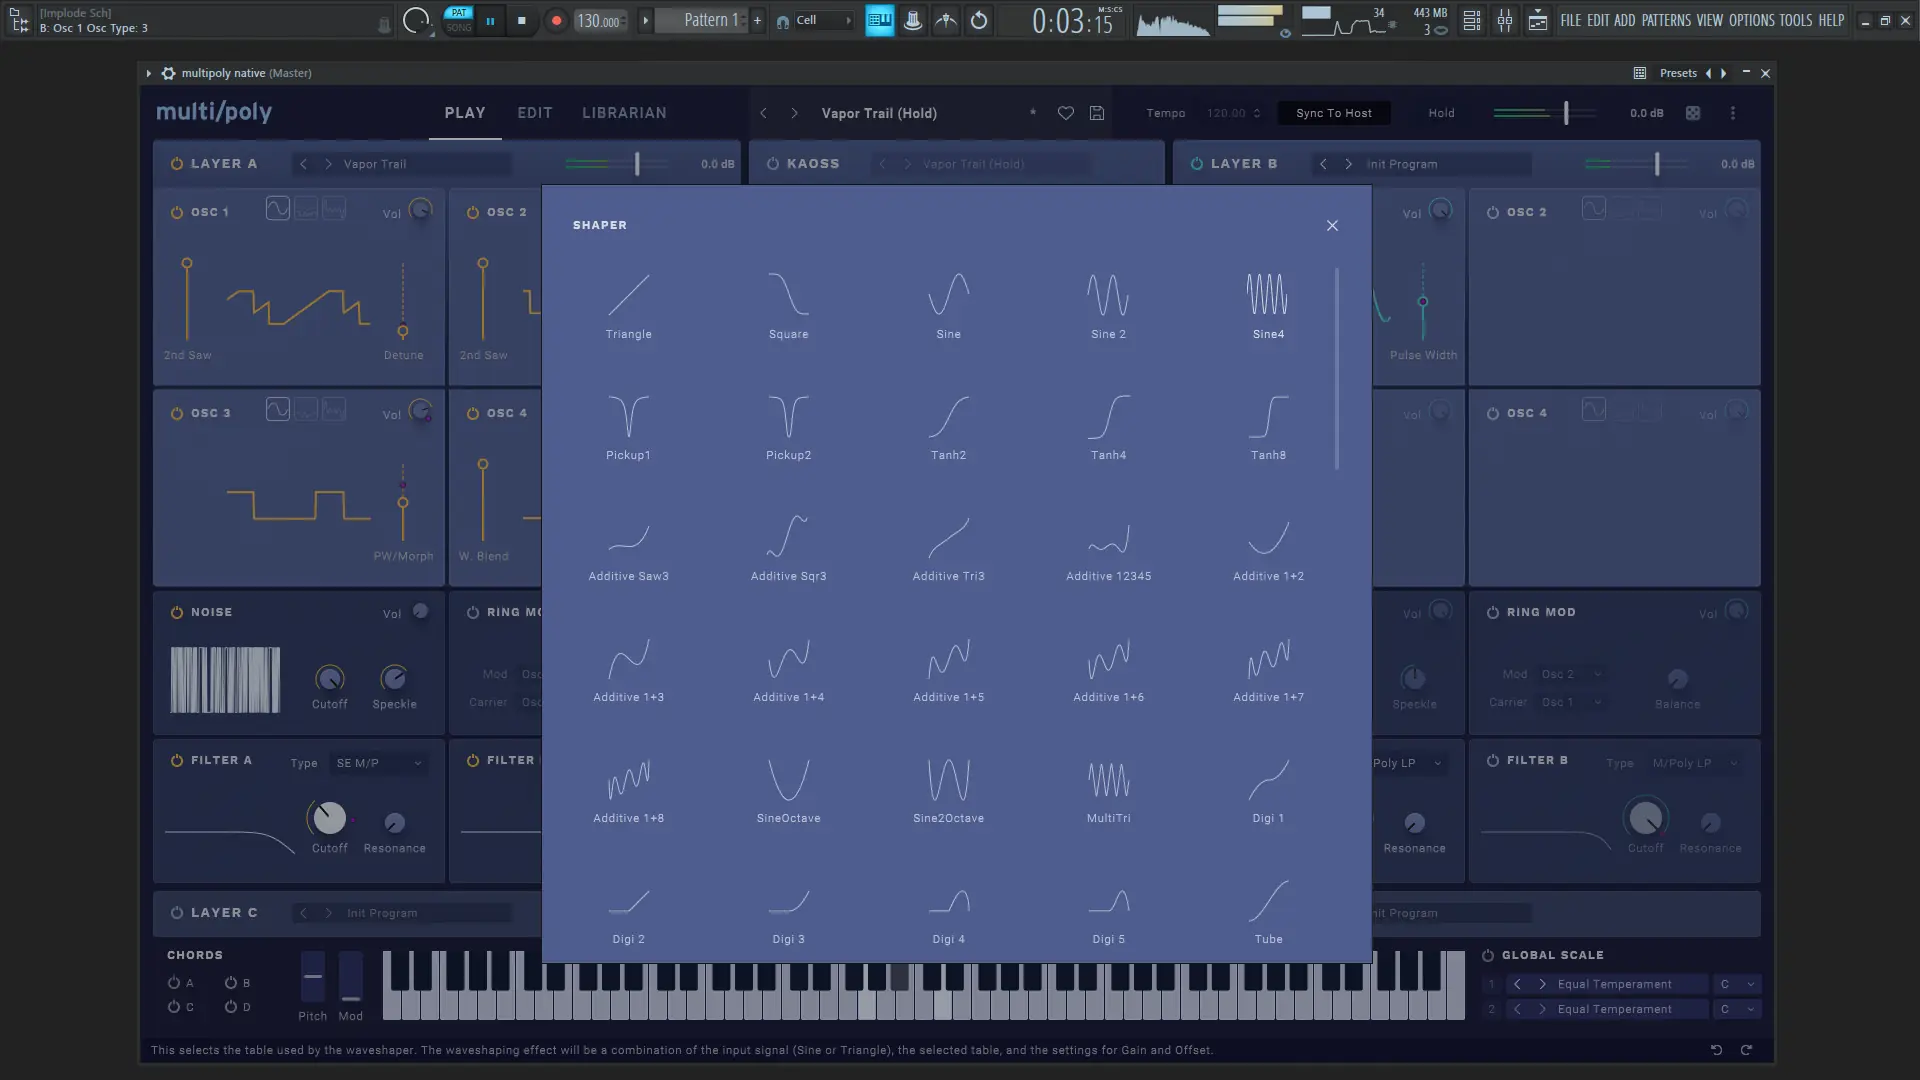Open the first scale key C dropdown
The image size is (1920, 1080).
(1737, 984)
